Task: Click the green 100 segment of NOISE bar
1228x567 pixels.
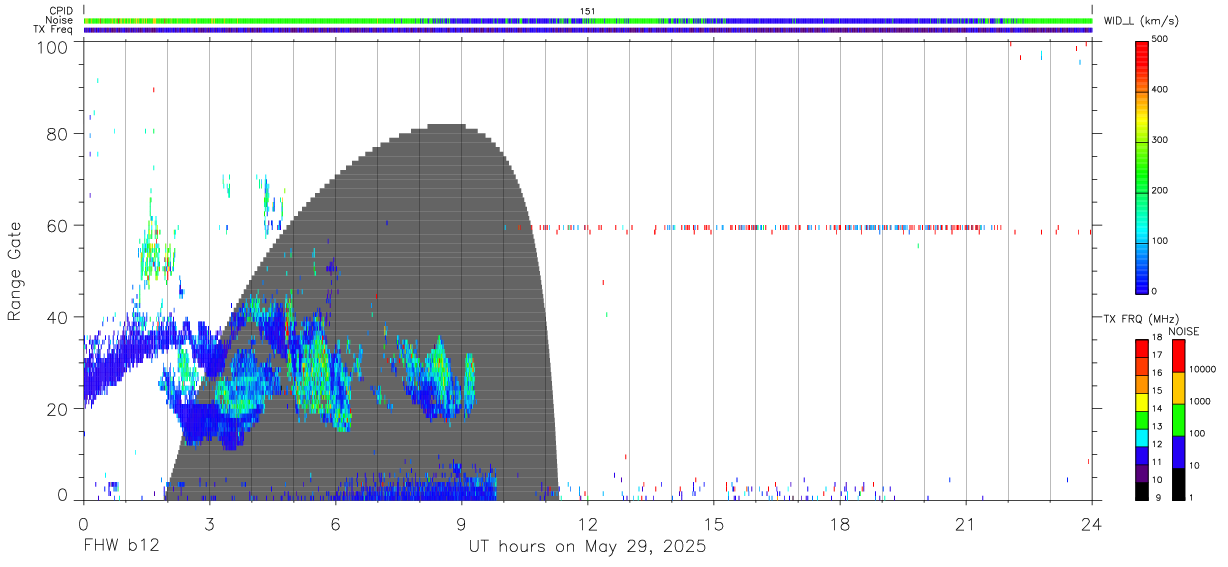Action: 1178,420
